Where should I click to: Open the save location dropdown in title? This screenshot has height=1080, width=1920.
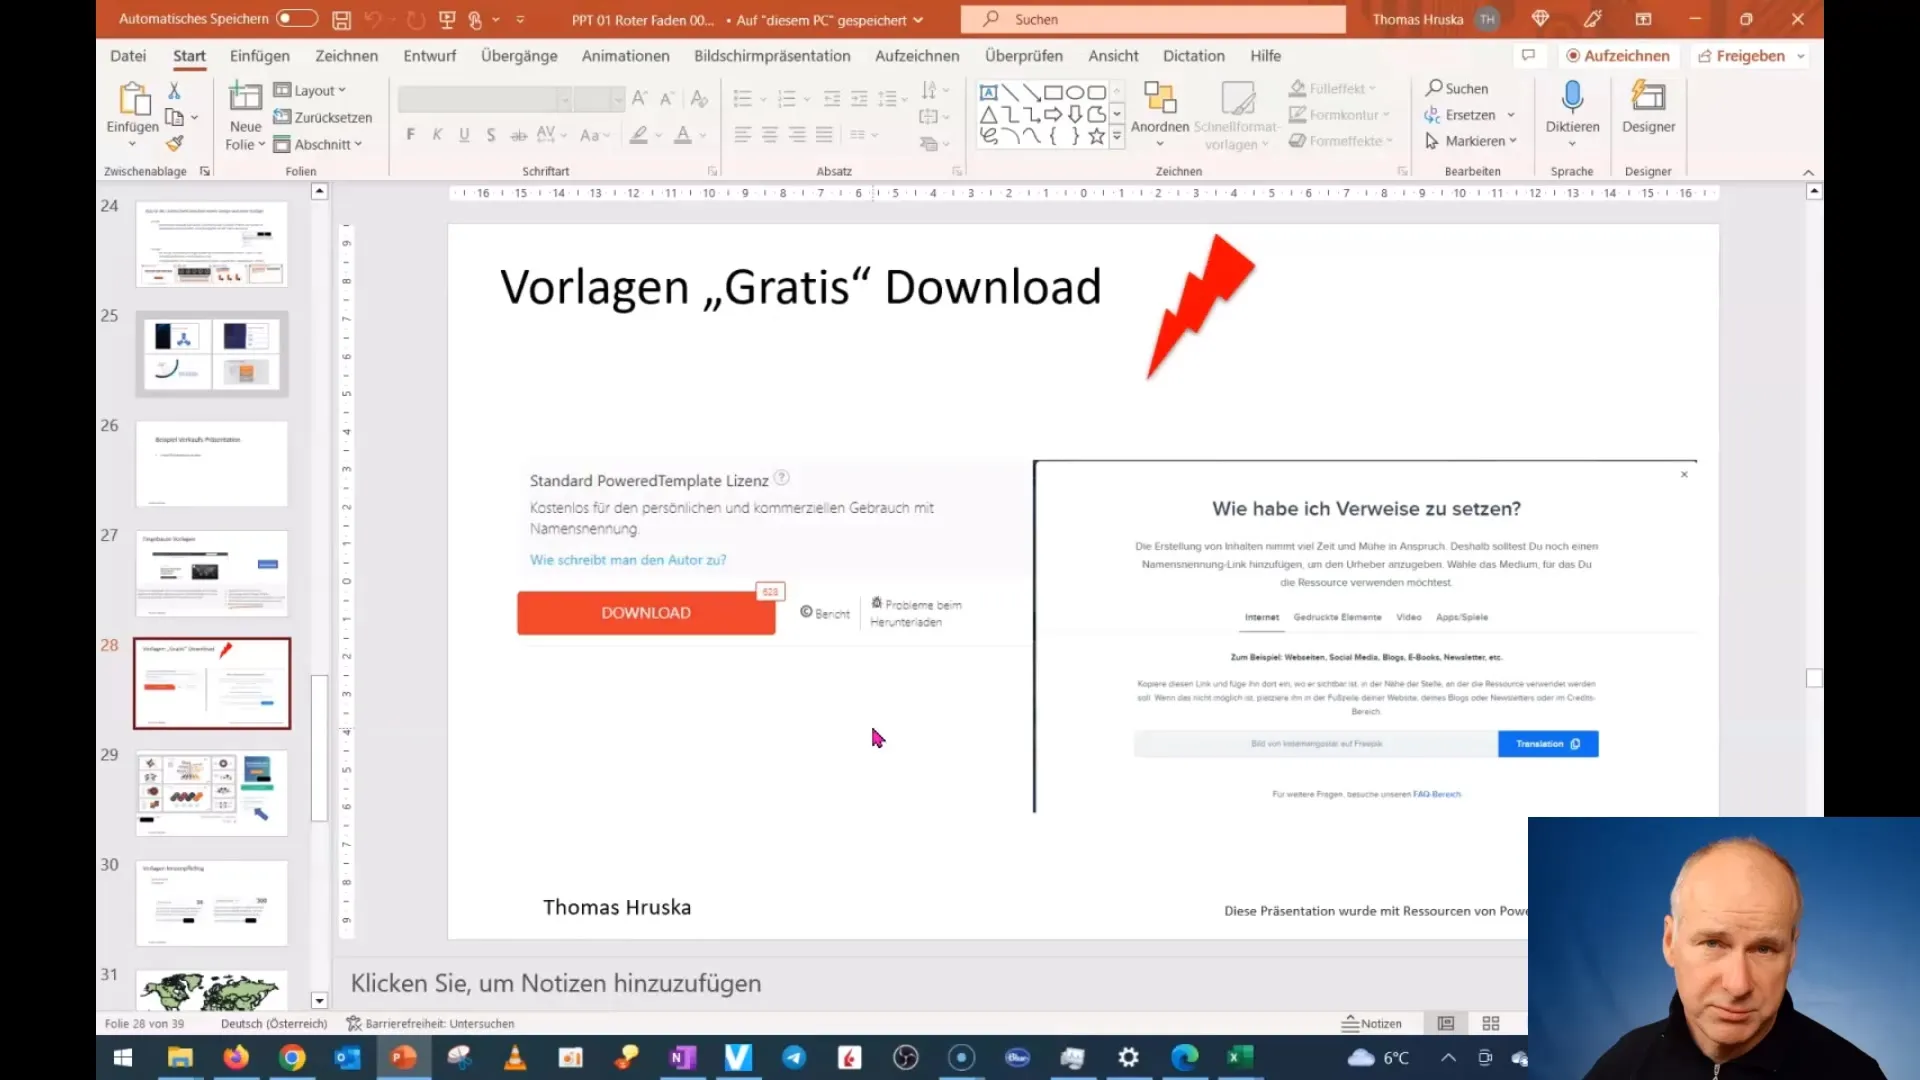[918, 19]
